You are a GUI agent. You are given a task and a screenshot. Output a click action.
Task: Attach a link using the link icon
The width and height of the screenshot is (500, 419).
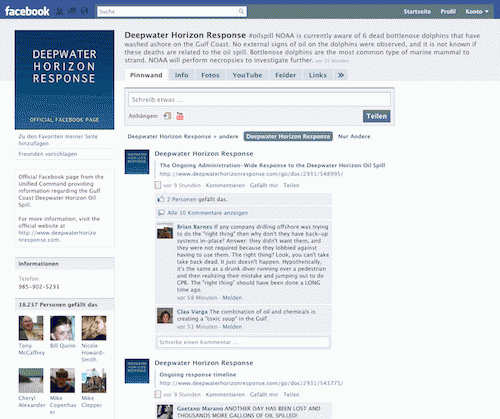tap(167, 116)
